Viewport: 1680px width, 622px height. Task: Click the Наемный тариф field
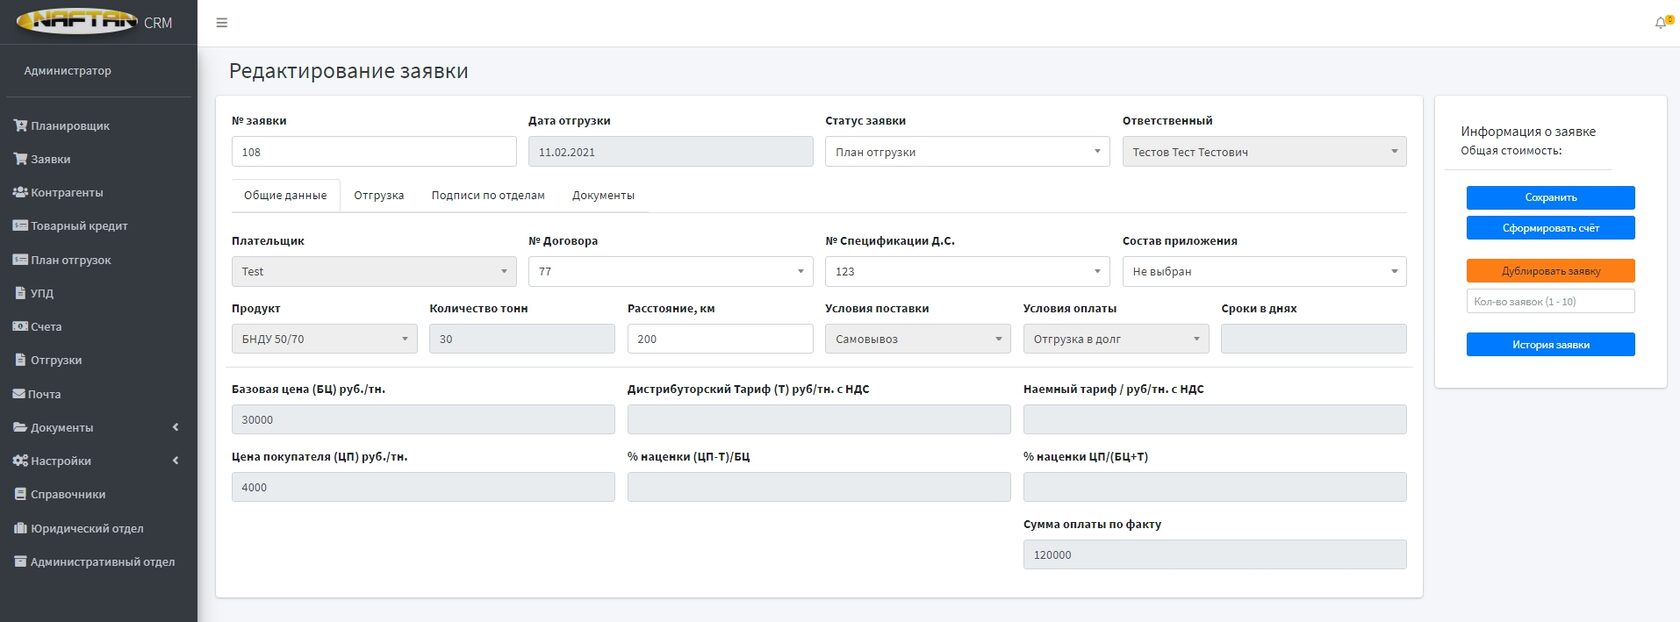1215,420
